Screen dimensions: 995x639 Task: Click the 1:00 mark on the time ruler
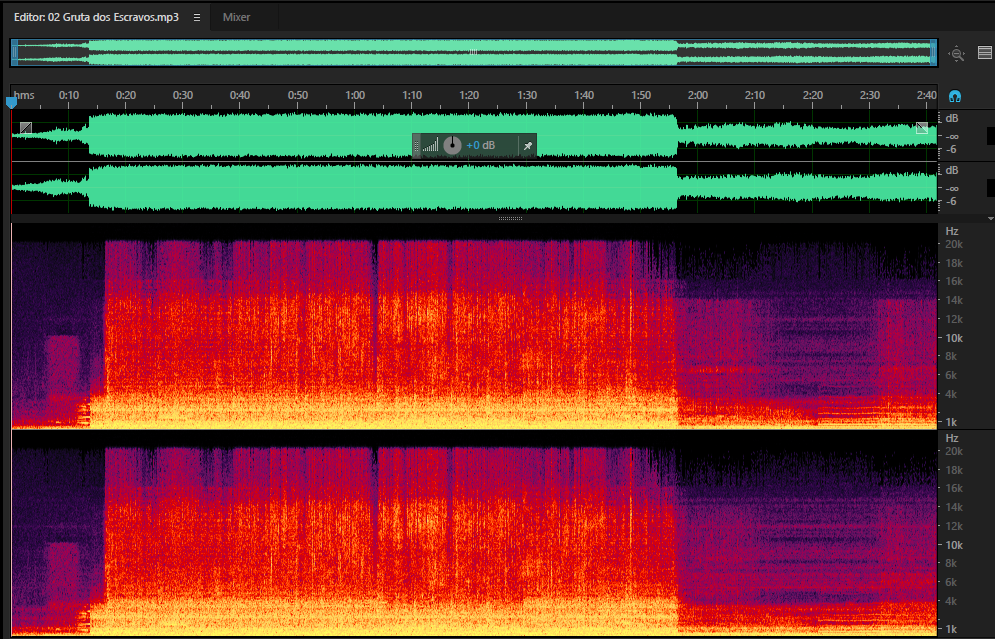click(x=355, y=95)
